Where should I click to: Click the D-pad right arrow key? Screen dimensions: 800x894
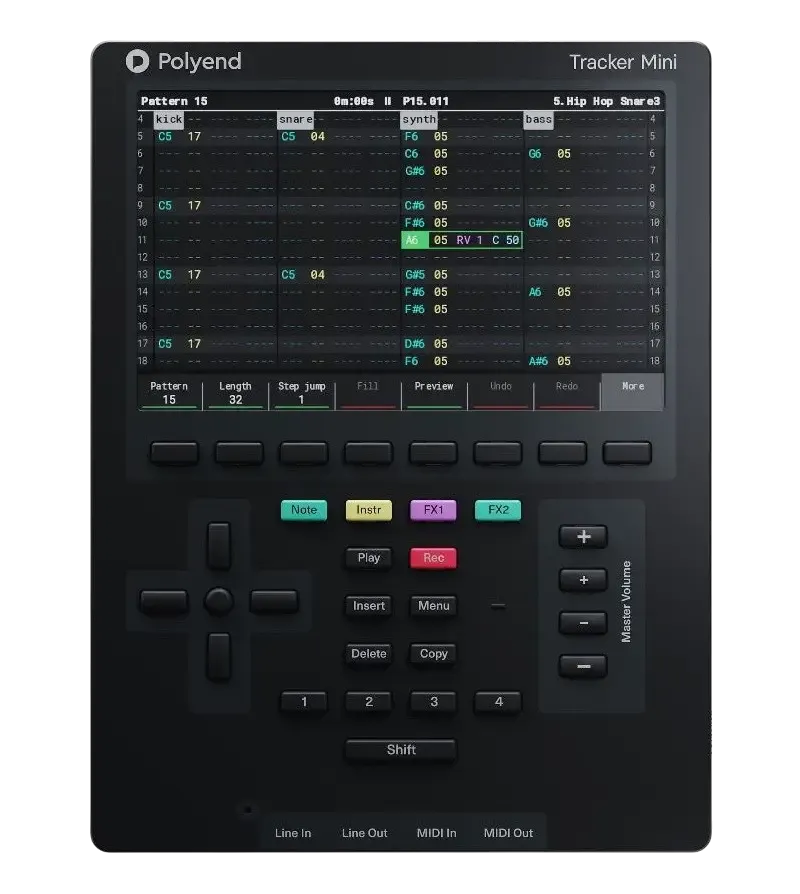pyautogui.click(x=274, y=601)
